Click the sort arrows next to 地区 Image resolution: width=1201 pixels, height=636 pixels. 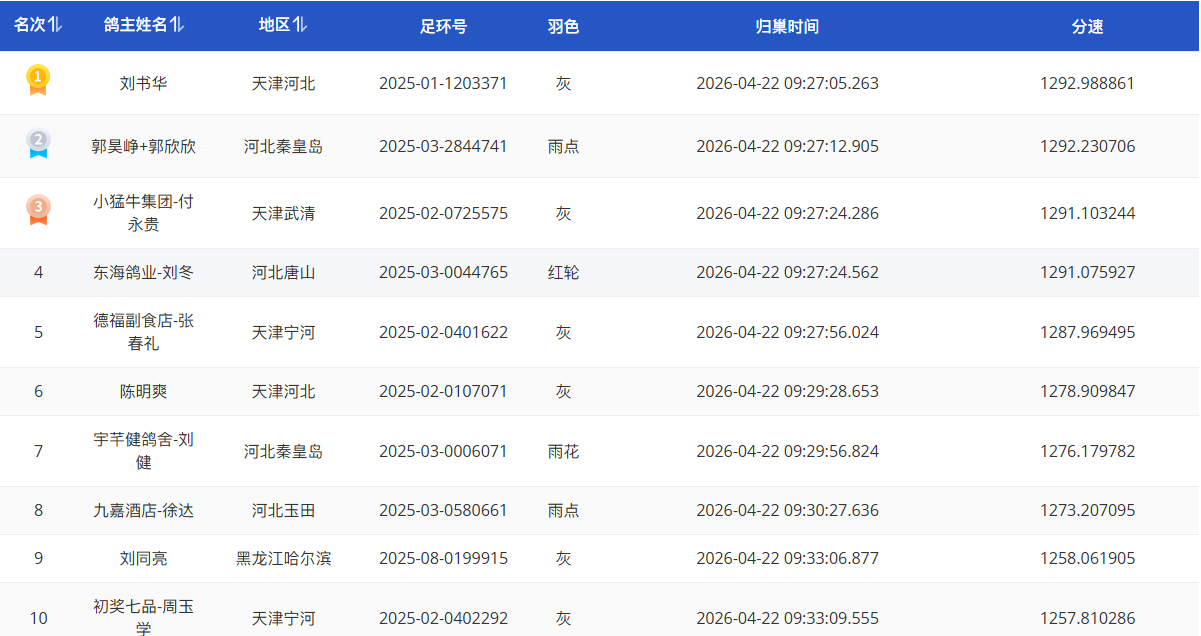coord(300,25)
